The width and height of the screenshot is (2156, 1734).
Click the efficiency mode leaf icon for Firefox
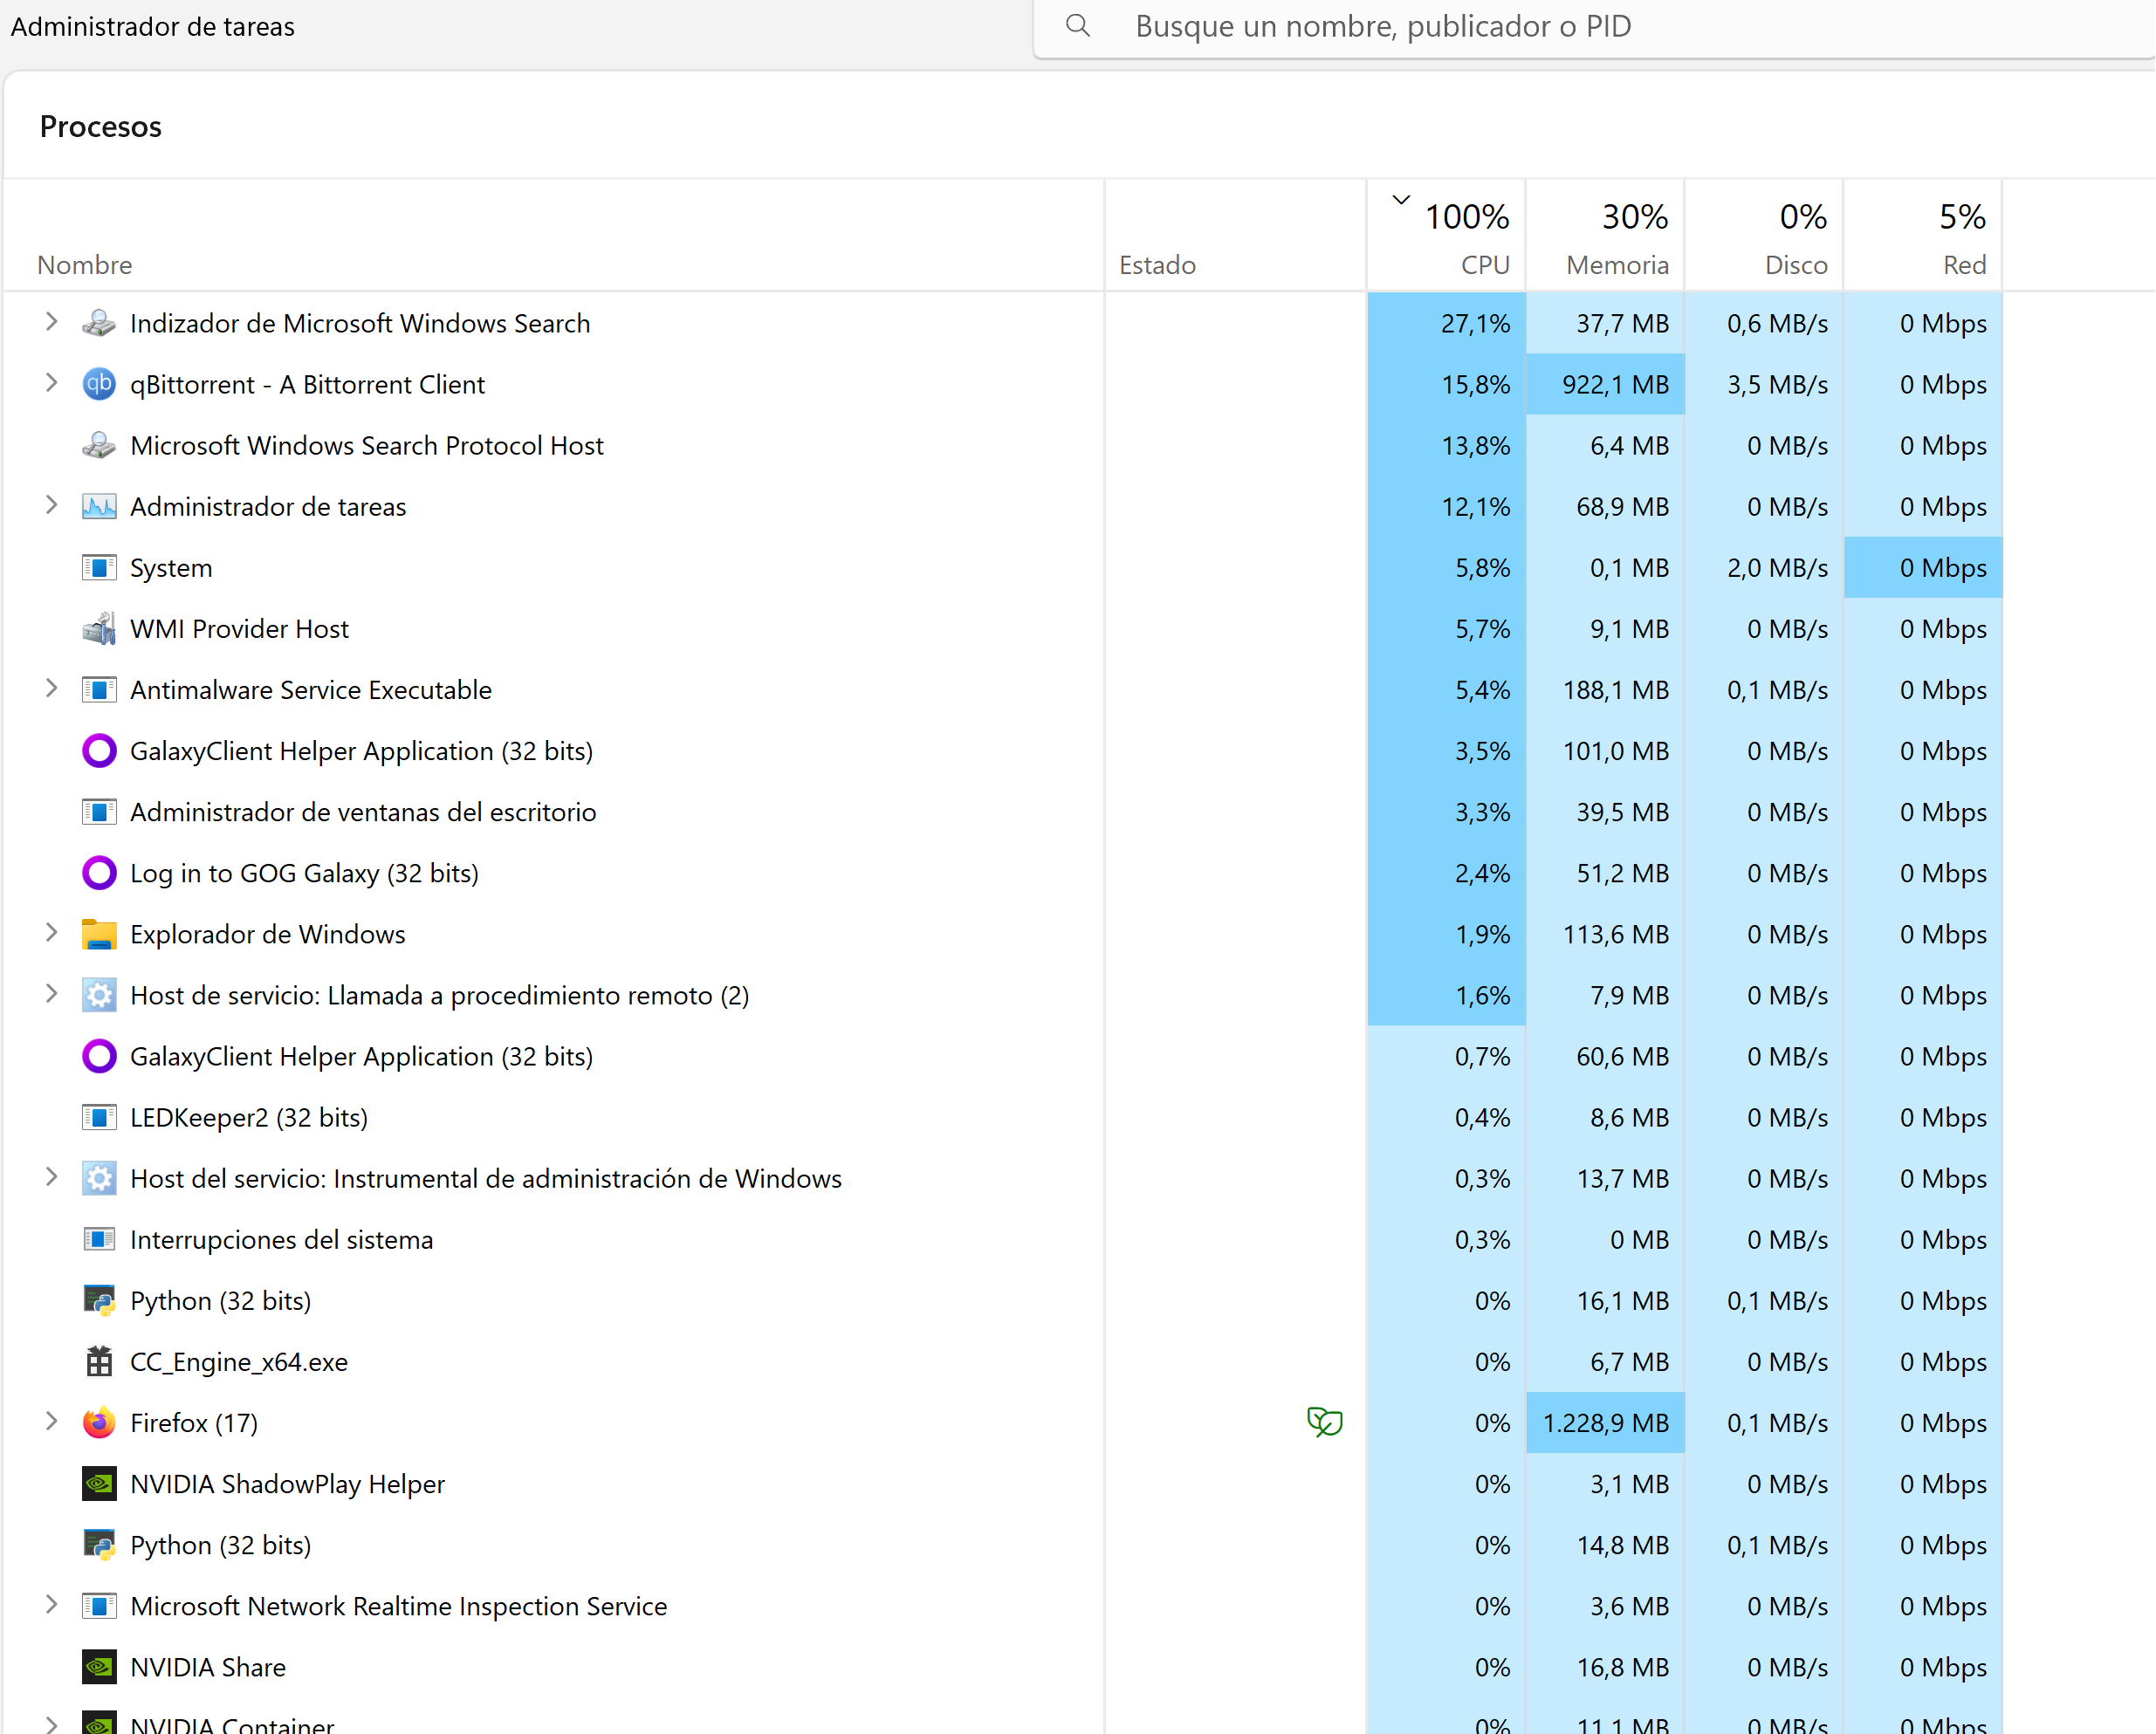click(1324, 1422)
